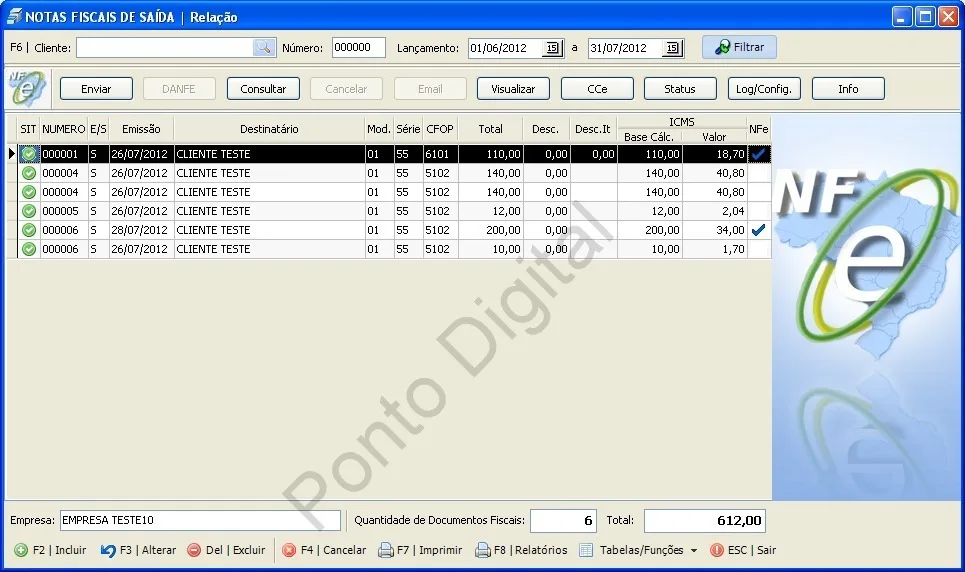The width and height of the screenshot is (965, 572).
Task: Click F7 Imprimir printer icon
Action: pyautogui.click(x=386, y=550)
